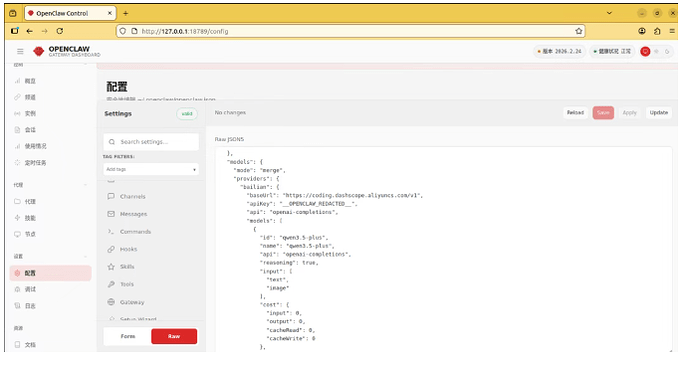
Task: Go back in browser history
Action: (29, 31)
